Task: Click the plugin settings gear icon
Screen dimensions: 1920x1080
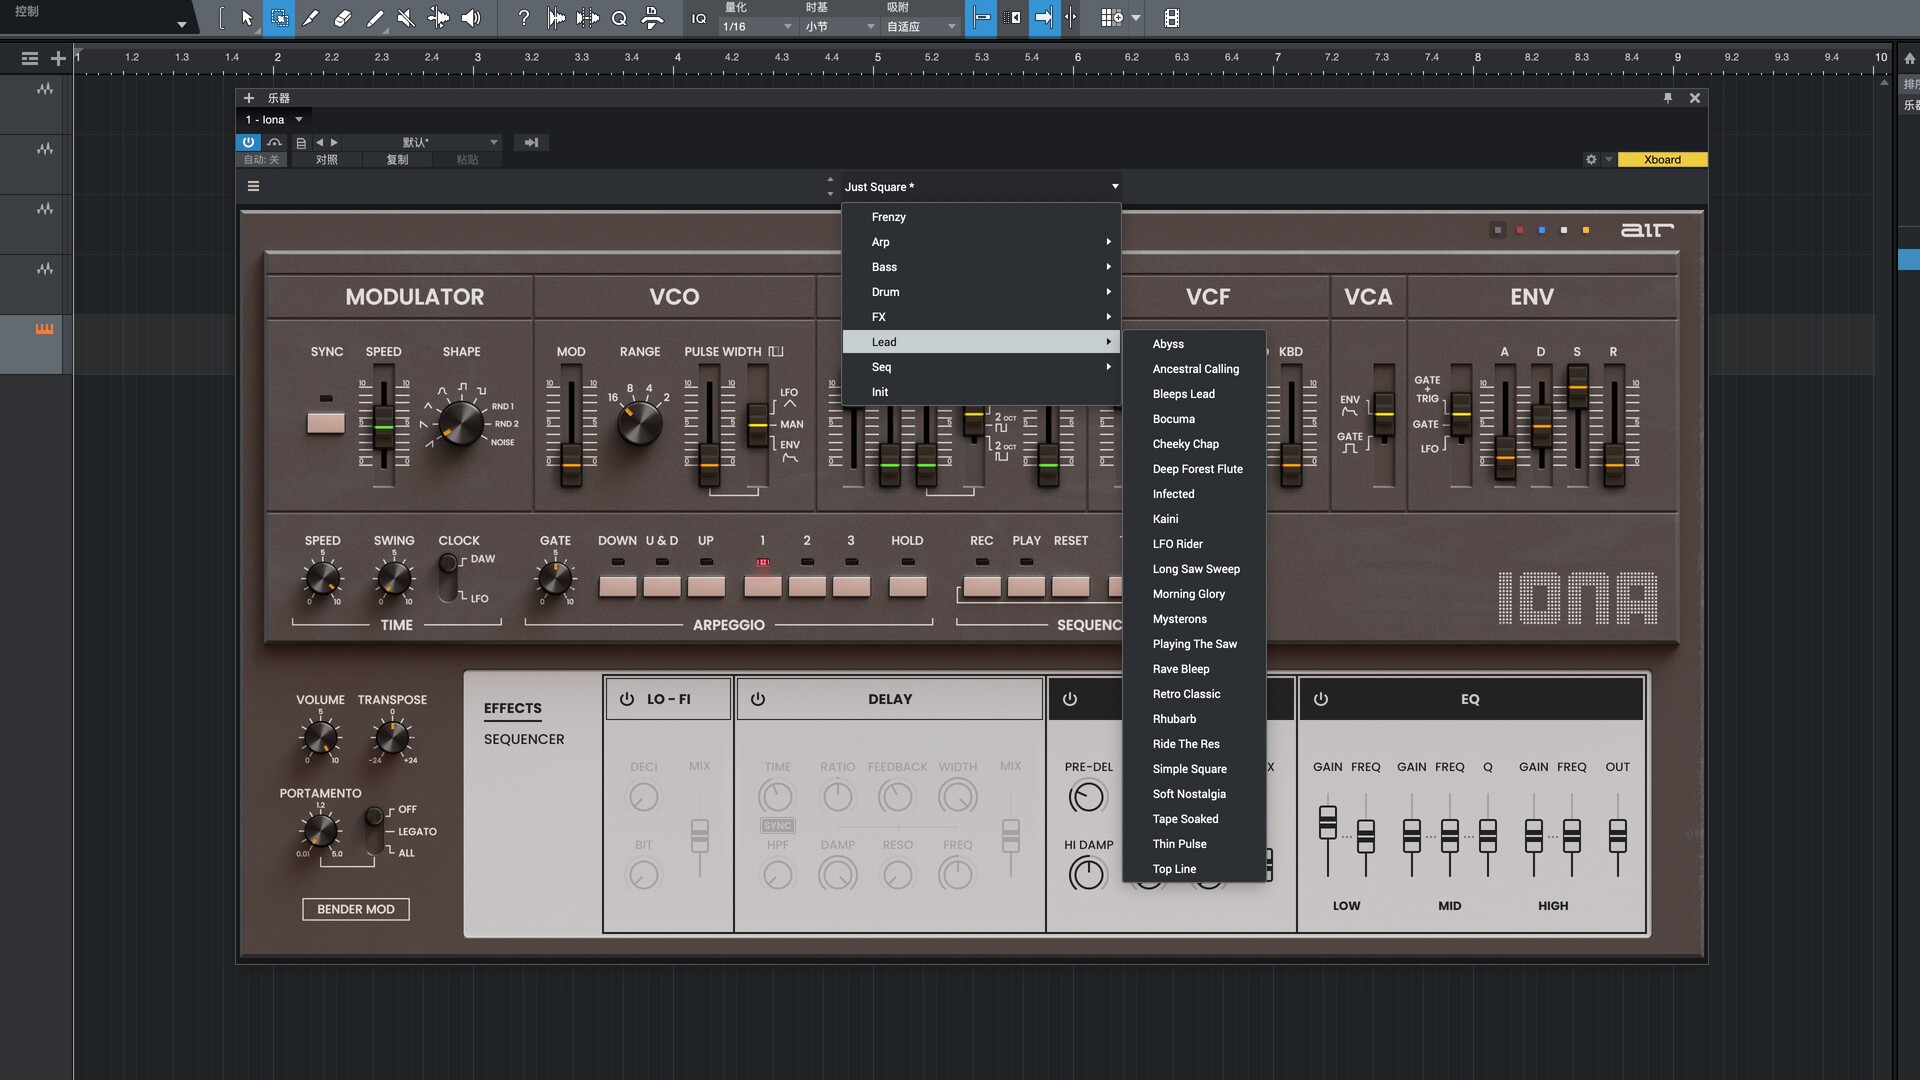Action: click(1591, 159)
